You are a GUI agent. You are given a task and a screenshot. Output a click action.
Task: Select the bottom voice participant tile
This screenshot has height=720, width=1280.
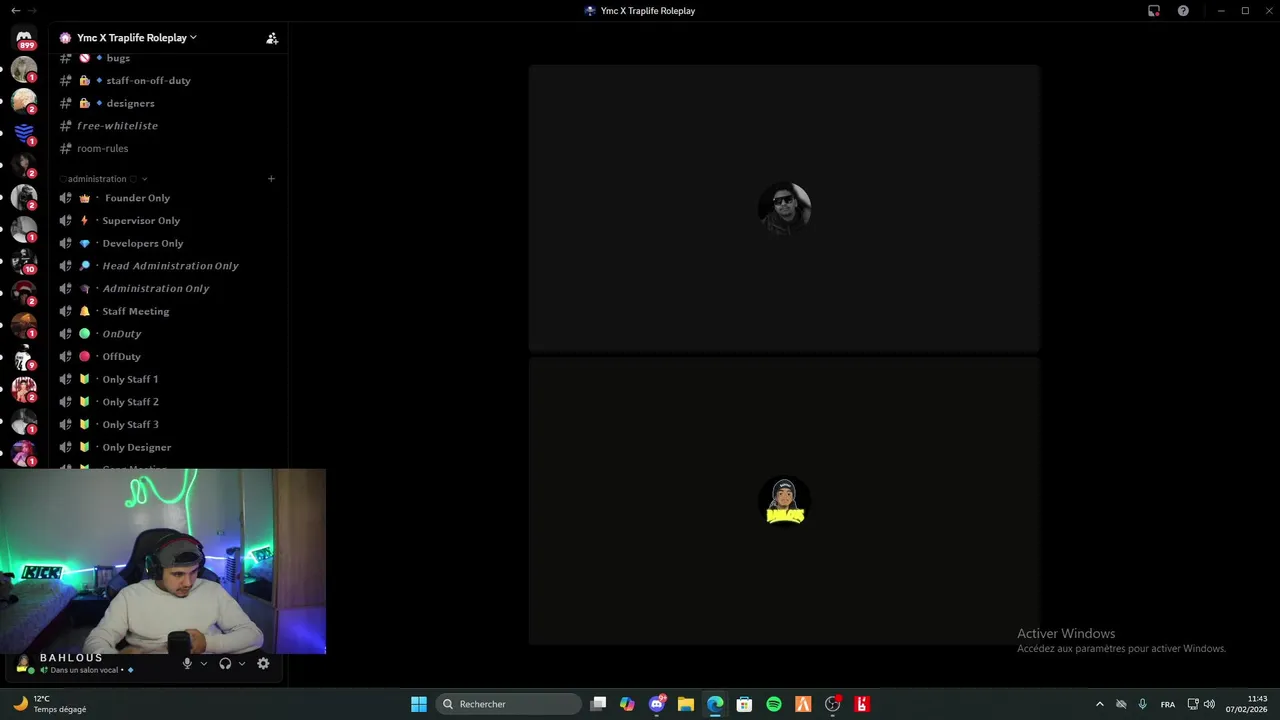[784, 501]
